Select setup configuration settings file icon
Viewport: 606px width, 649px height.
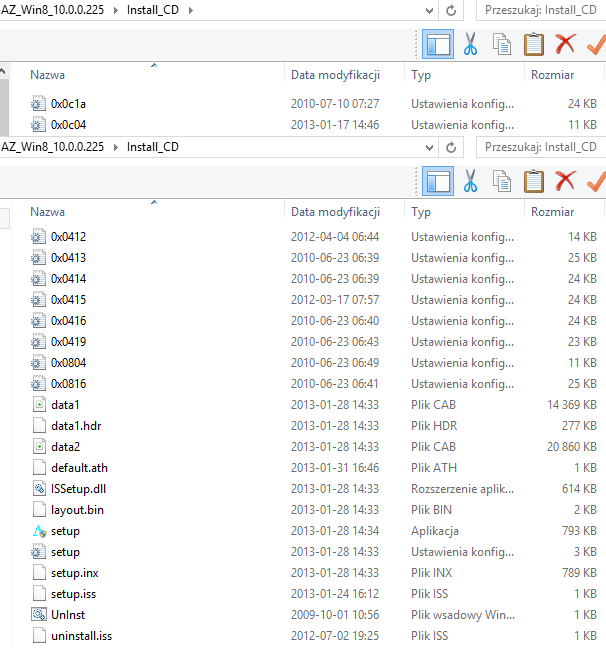point(38,552)
